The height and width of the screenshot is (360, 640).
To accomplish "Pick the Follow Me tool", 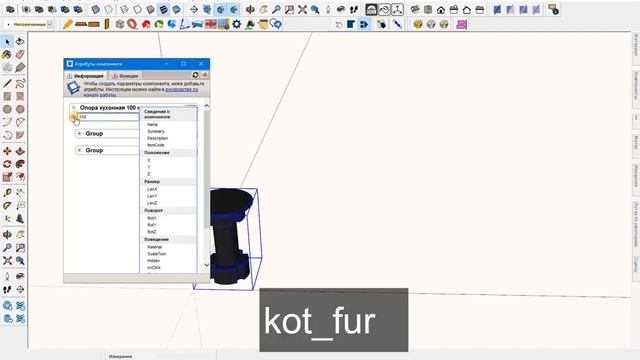I will [x=20, y=164].
